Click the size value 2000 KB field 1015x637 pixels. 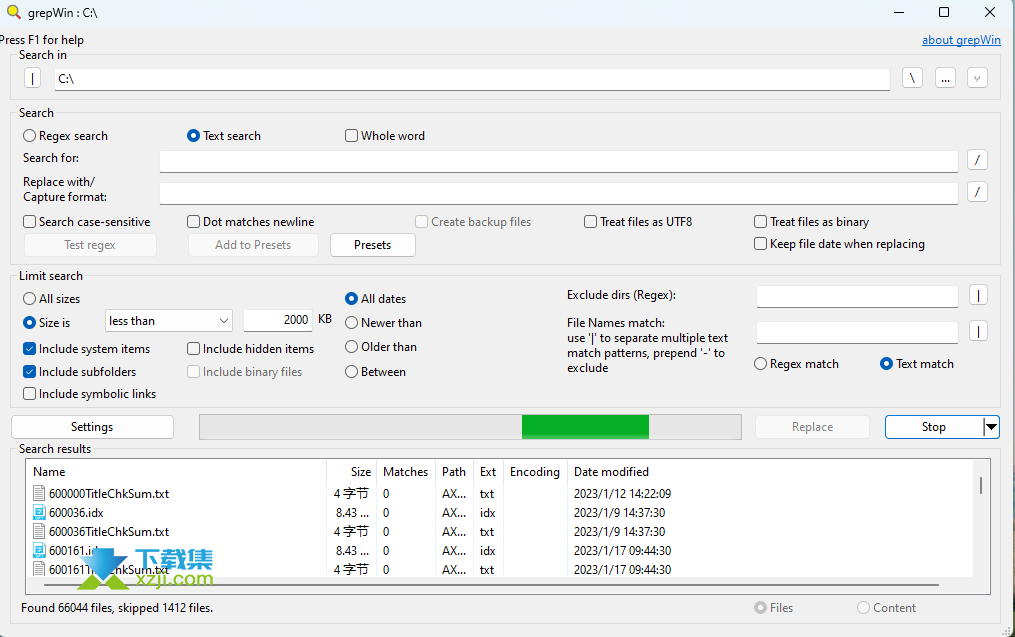(x=278, y=320)
